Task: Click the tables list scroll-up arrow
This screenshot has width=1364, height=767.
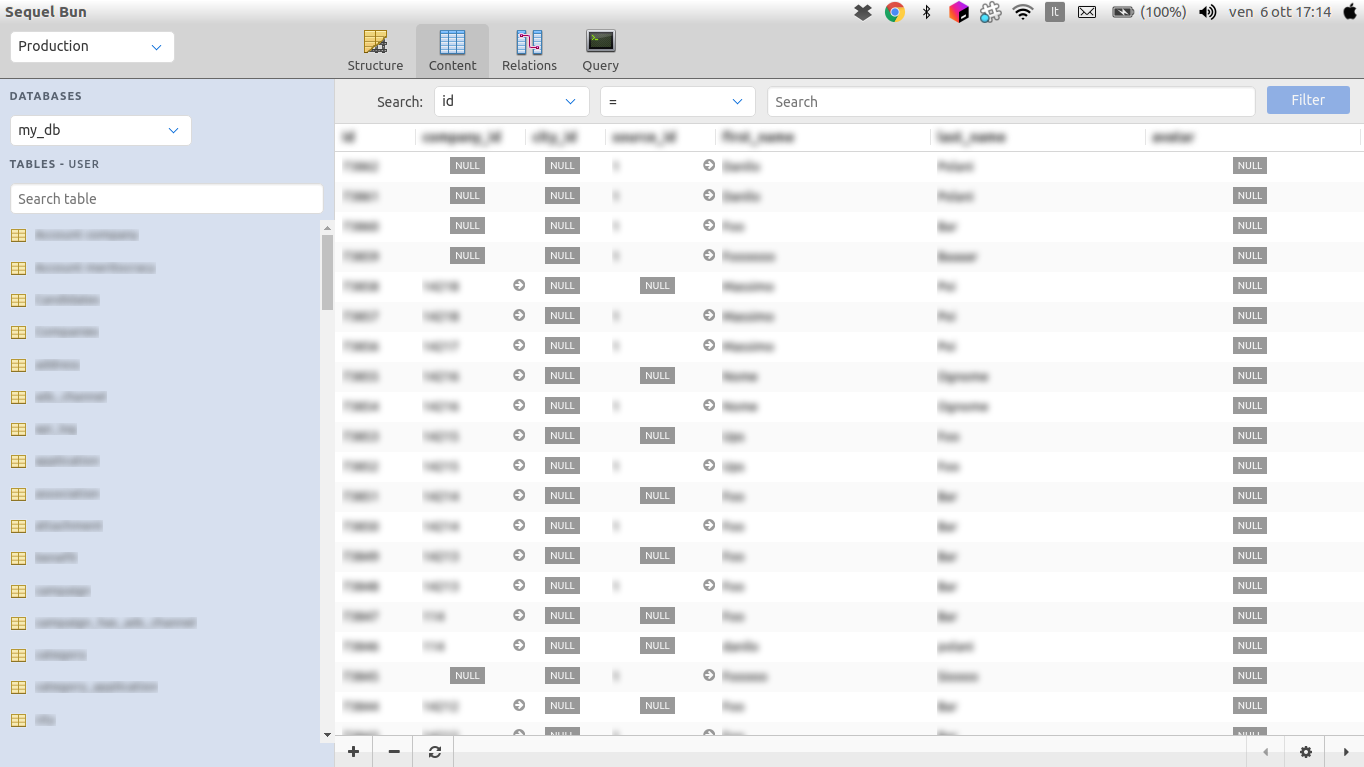Action: 327,228
